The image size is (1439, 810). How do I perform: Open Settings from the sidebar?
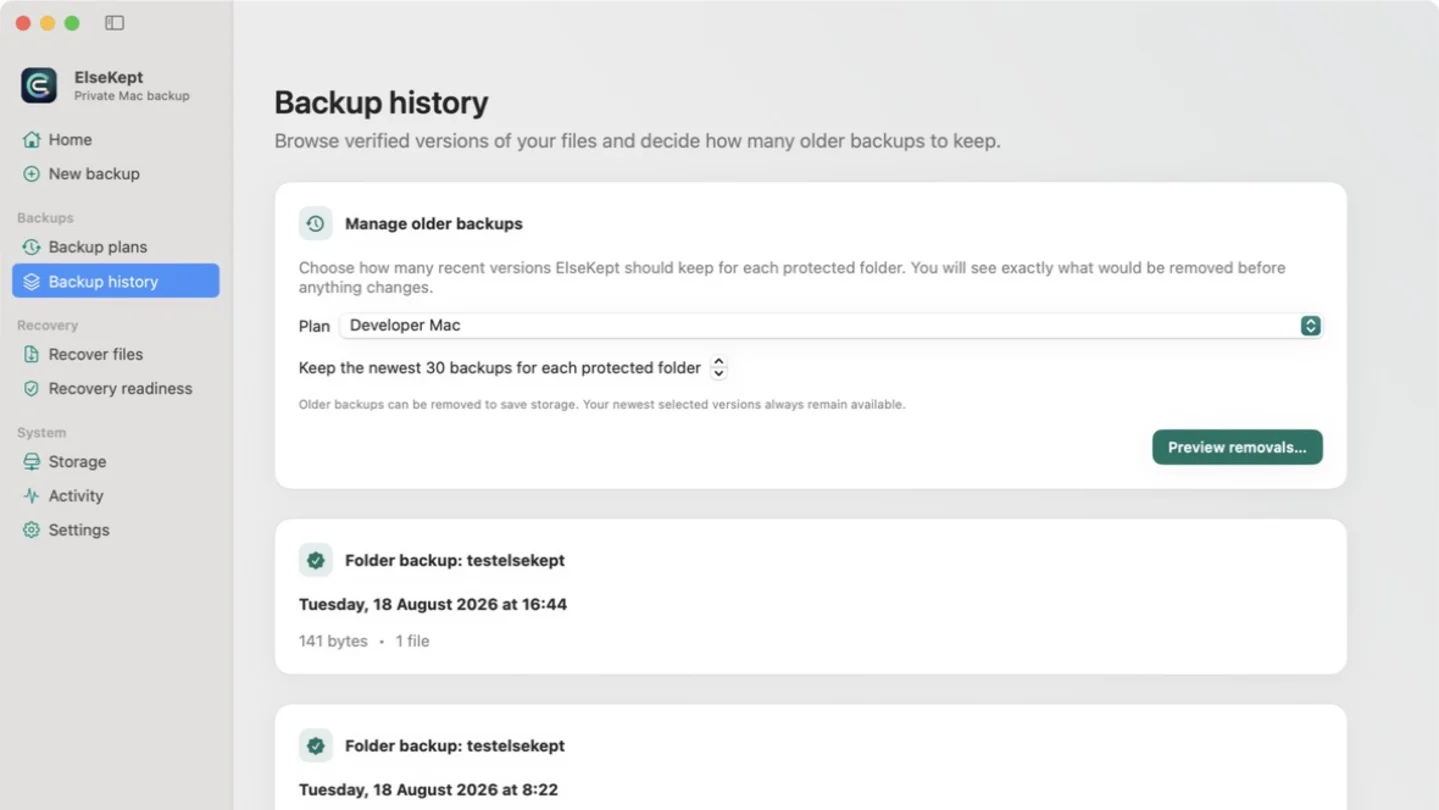(x=116, y=530)
